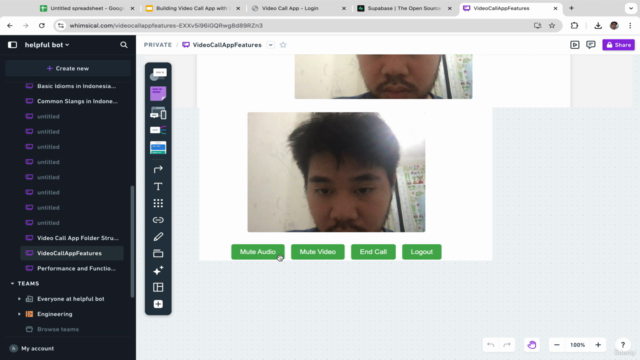Click the Mute Video button
The image size is (640, 360).
tap(318, 252)
